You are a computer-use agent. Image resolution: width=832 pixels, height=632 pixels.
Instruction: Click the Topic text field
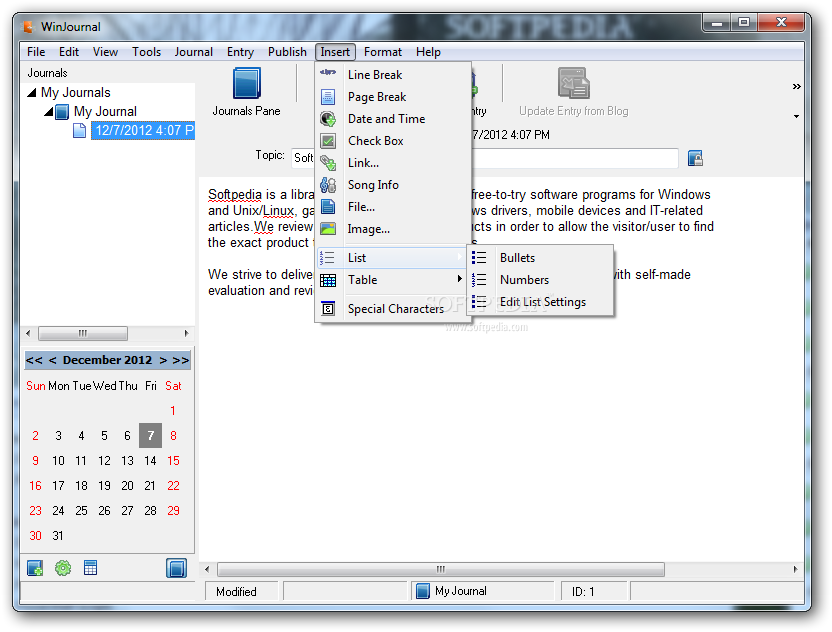484,158
